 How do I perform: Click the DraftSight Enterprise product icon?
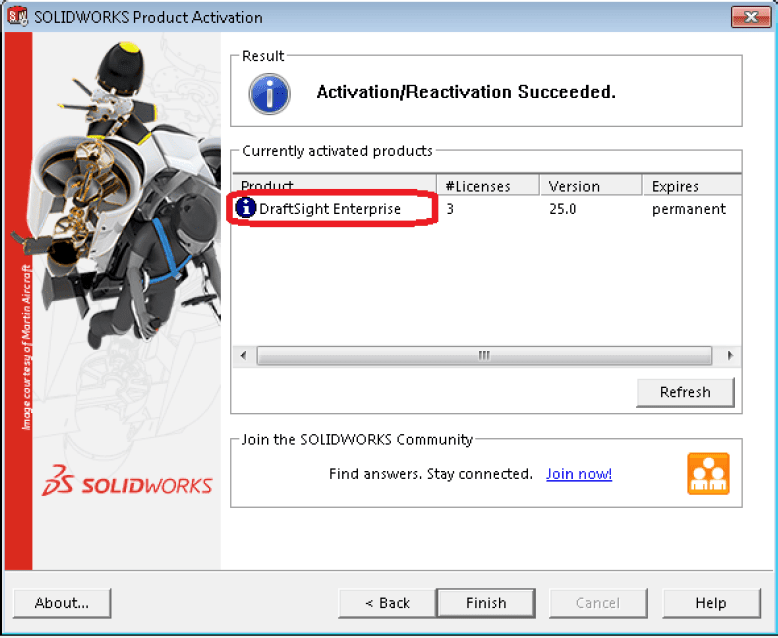coord(246,209)
